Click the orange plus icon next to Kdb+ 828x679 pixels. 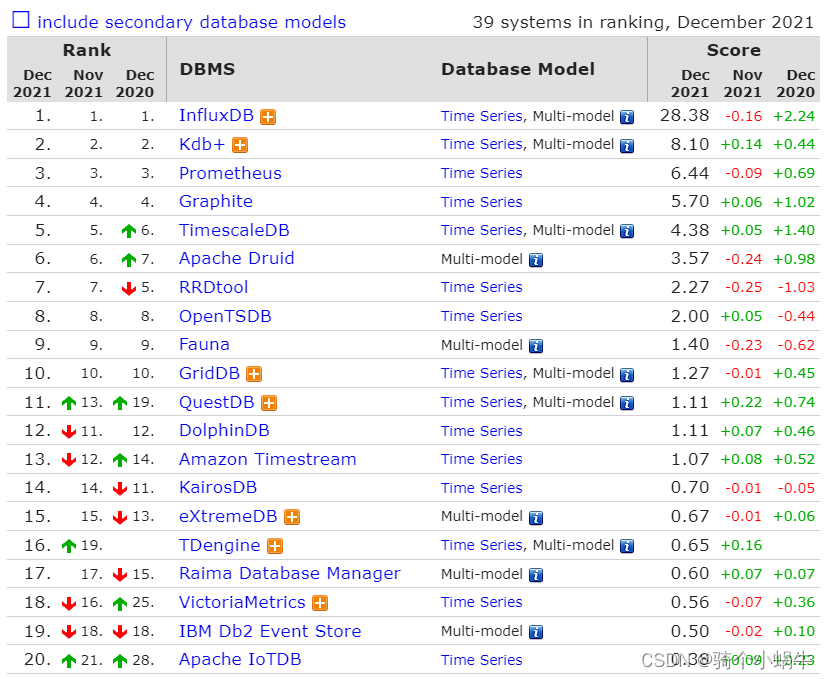tap(240, 145)
